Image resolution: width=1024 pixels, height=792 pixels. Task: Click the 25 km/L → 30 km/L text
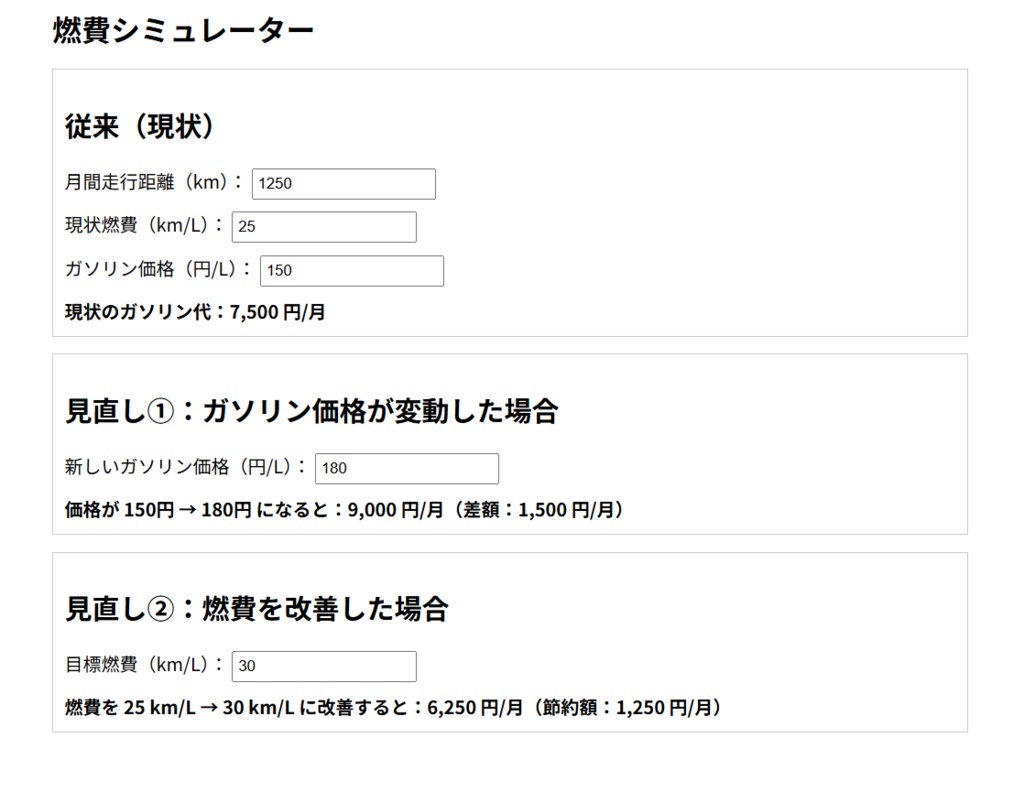point(209,708)
